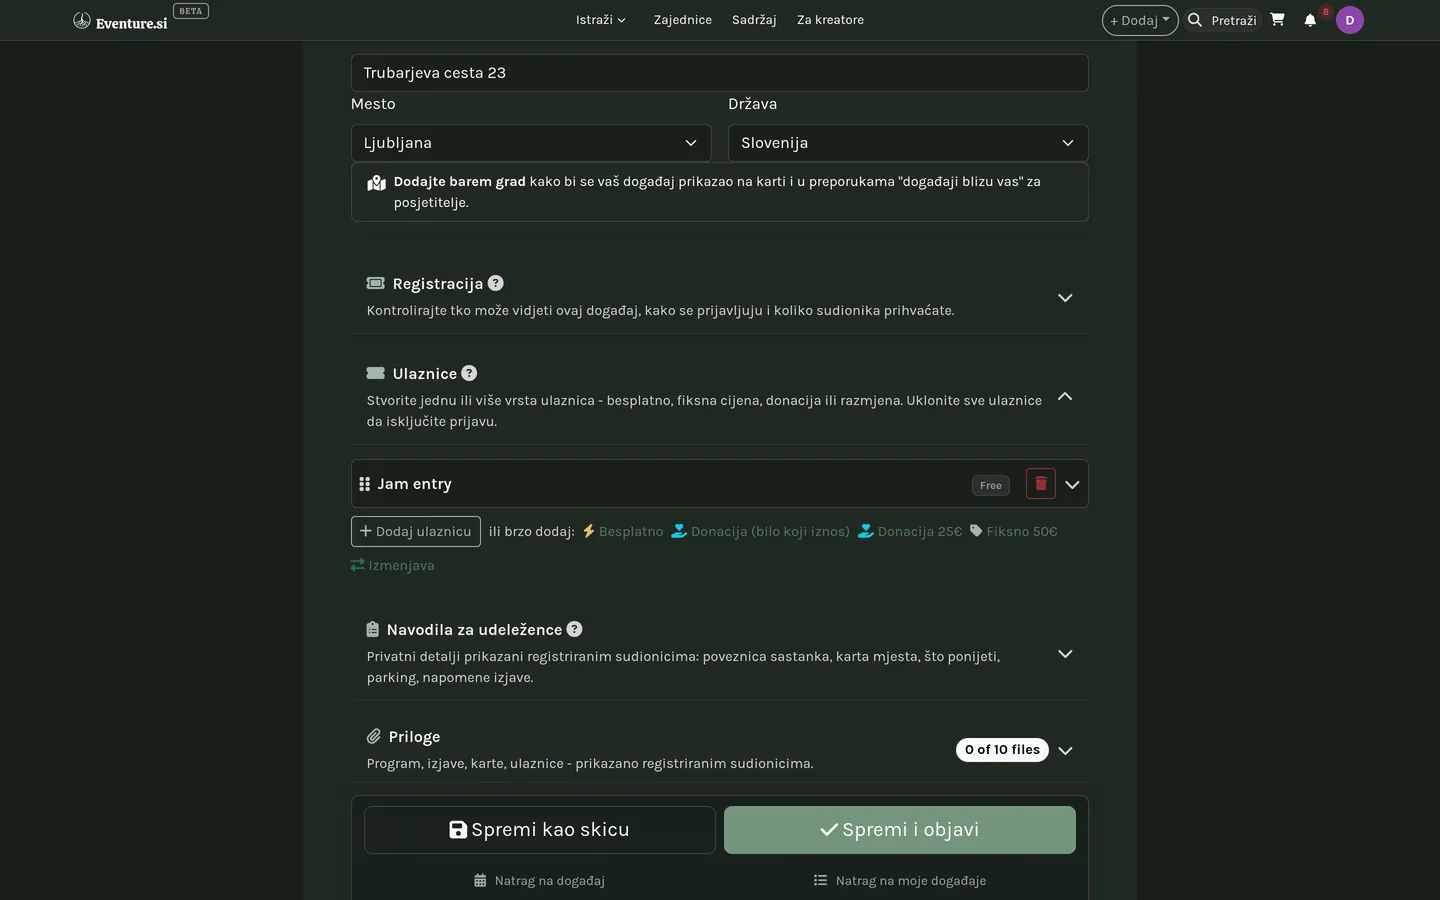Open the notifications bell icon
The width and height of the screenshot is (1440, 900).
pos(1310,20)
